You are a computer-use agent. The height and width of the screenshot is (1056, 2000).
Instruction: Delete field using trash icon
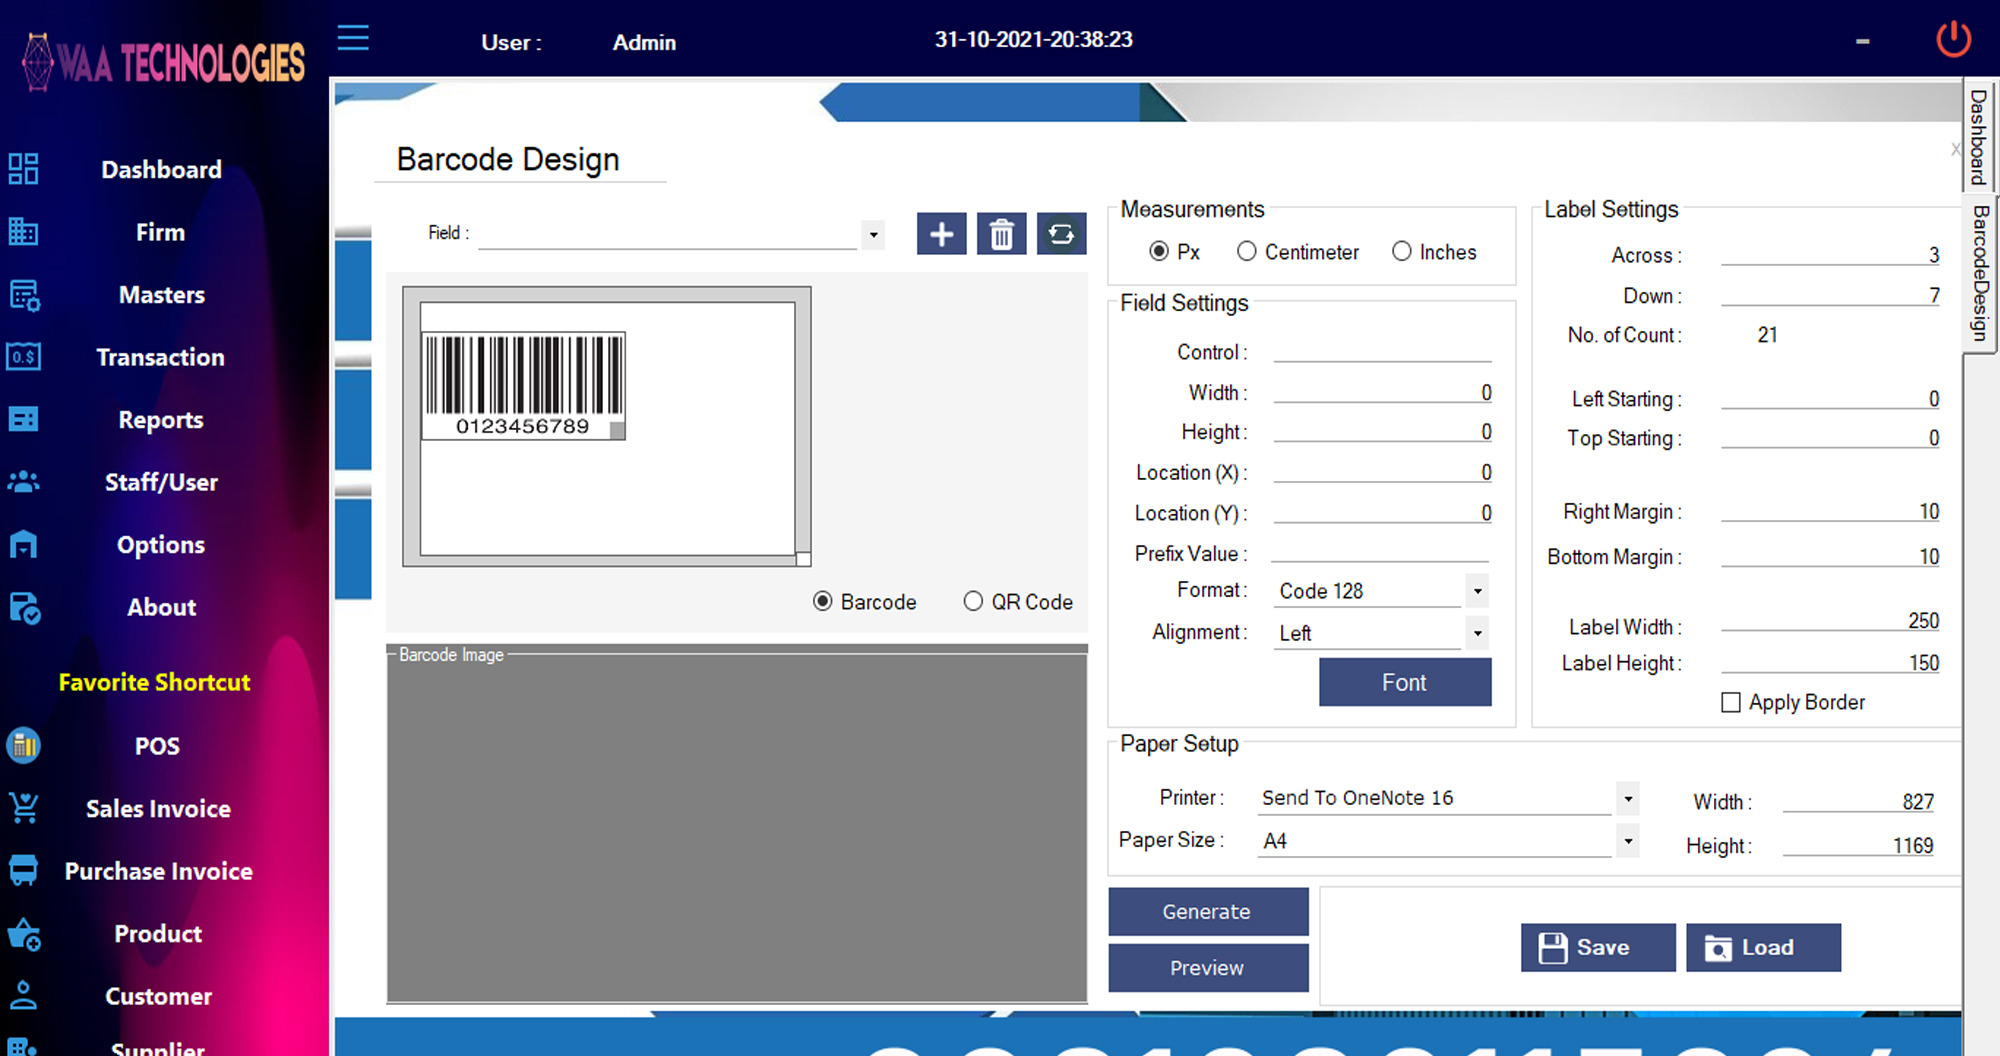coord(1001,234)
